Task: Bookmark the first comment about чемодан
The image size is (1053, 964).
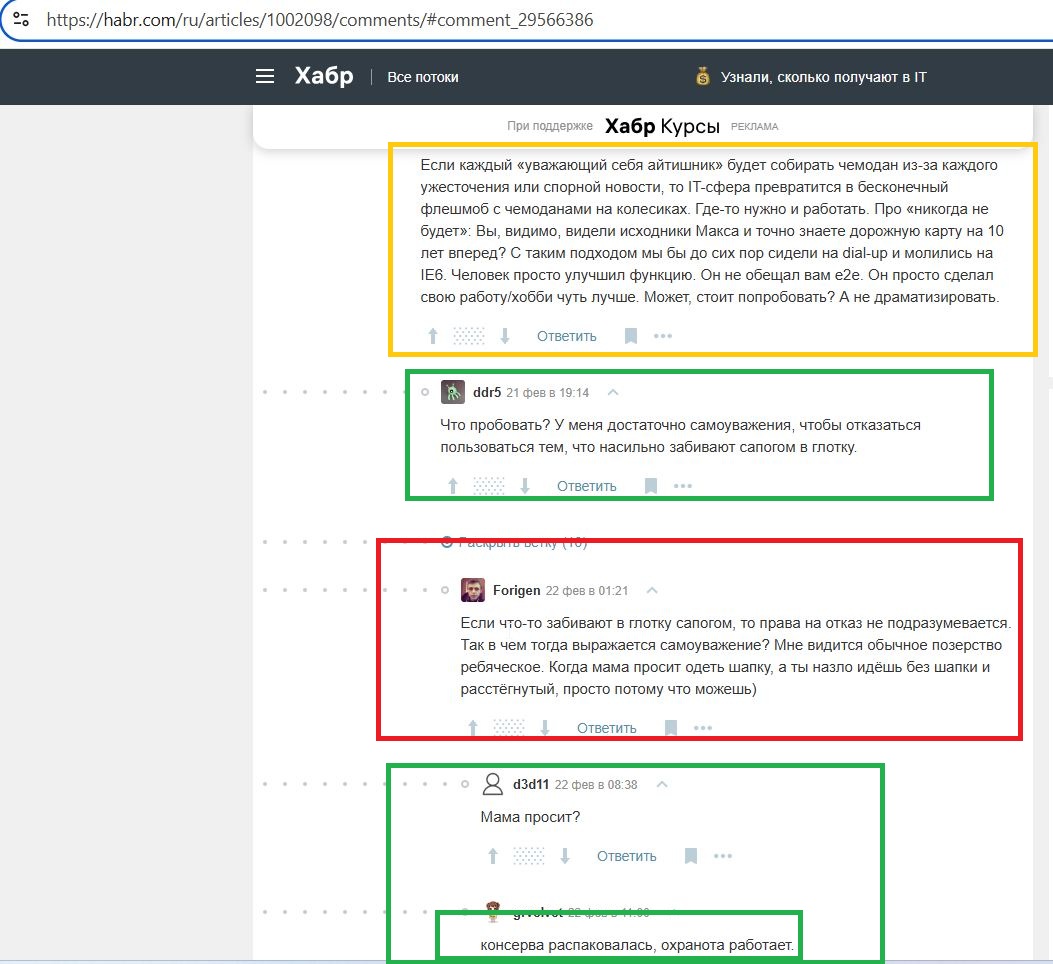Action: tap(631, 337)
